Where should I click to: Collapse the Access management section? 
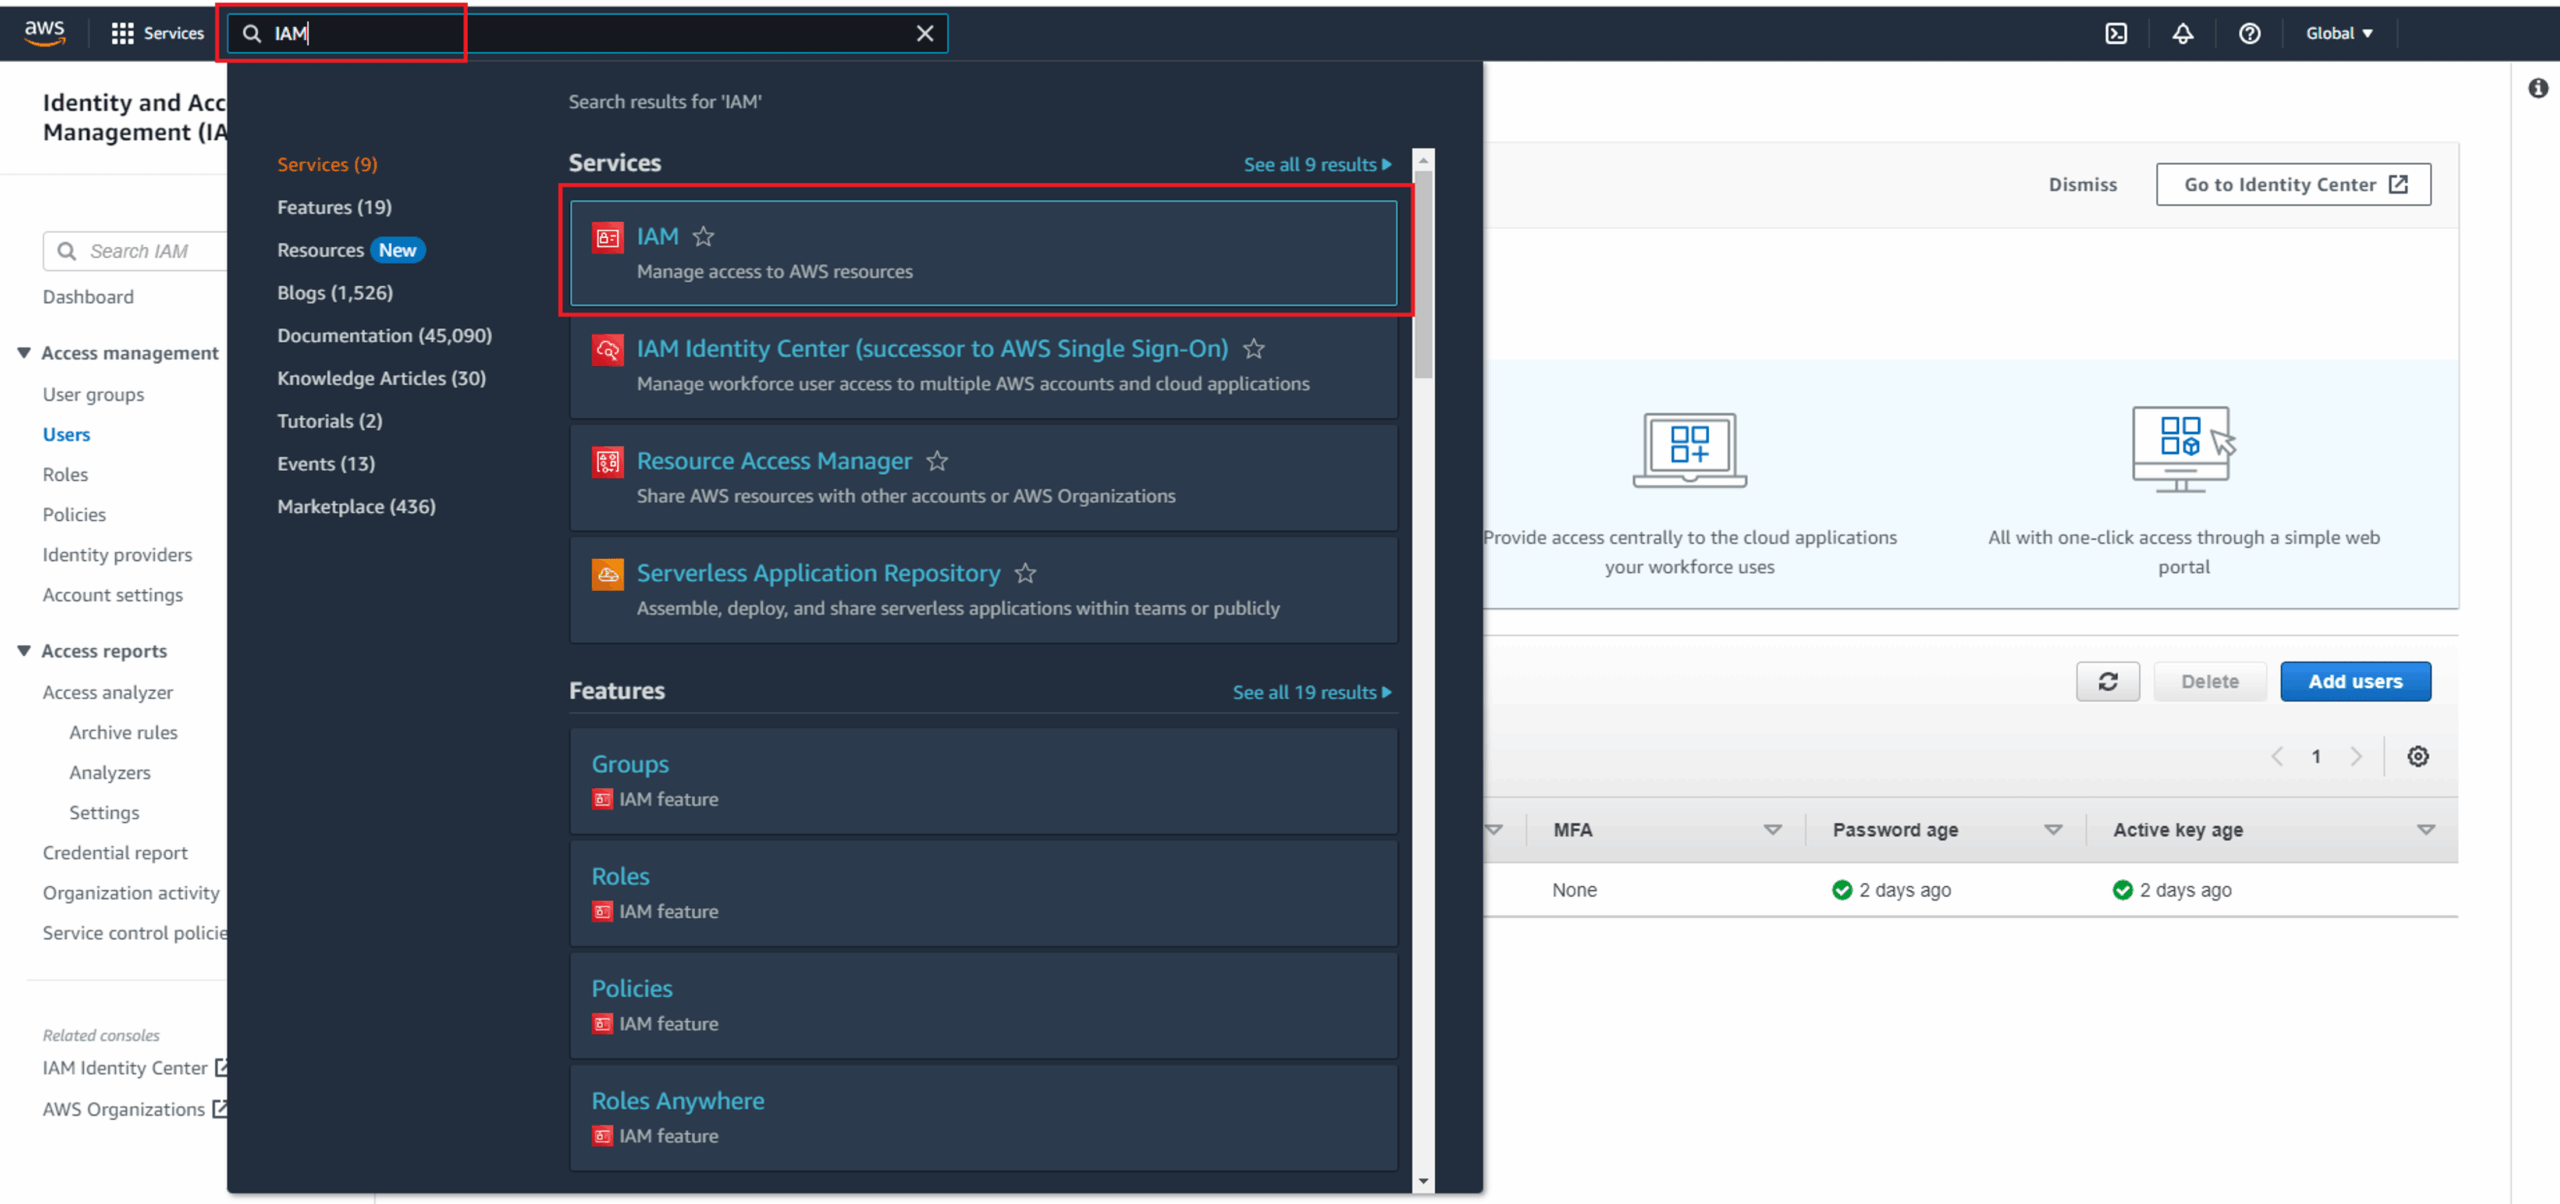[24, 352]
